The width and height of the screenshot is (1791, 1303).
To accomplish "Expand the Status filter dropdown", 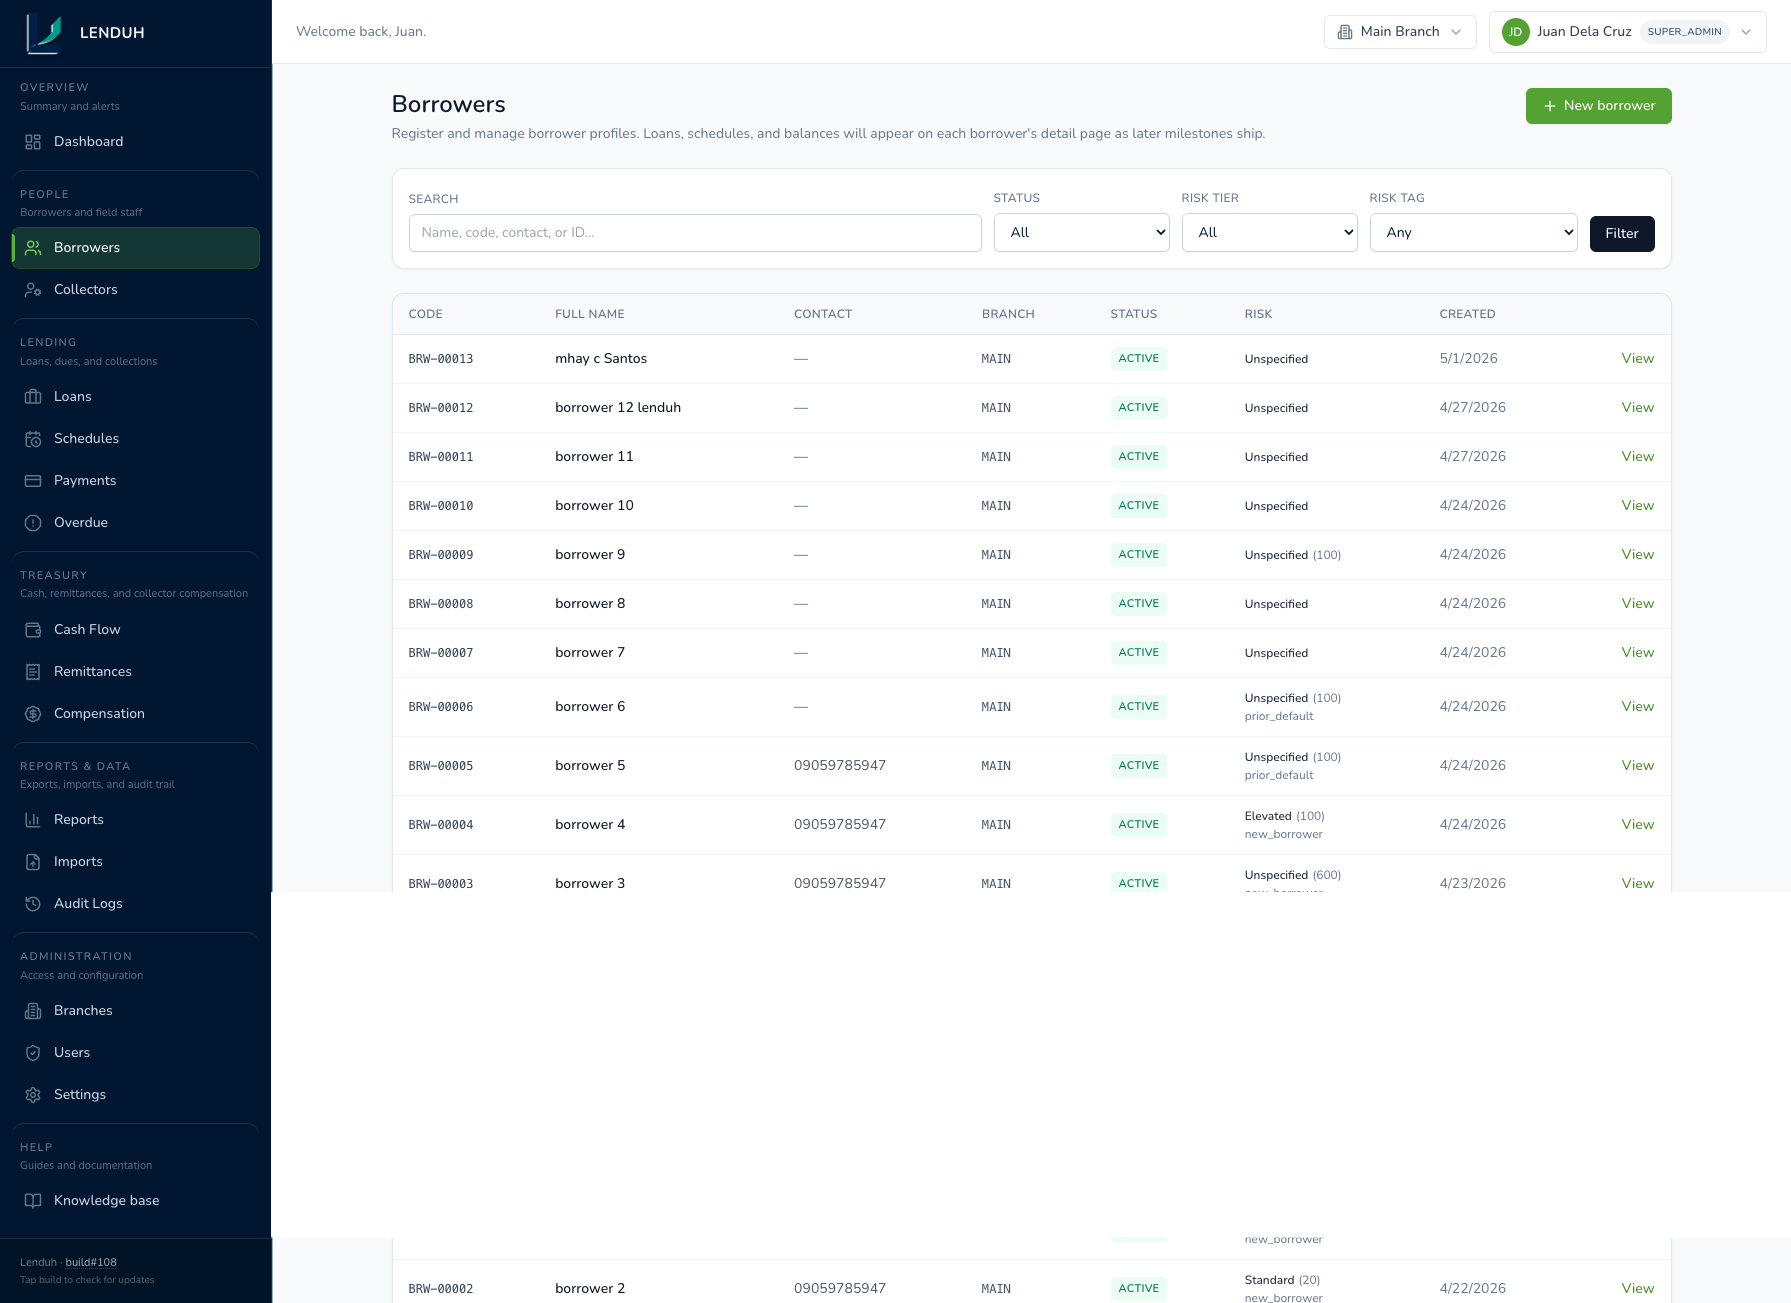I will pyautogui.click(x=1081, y=233).
